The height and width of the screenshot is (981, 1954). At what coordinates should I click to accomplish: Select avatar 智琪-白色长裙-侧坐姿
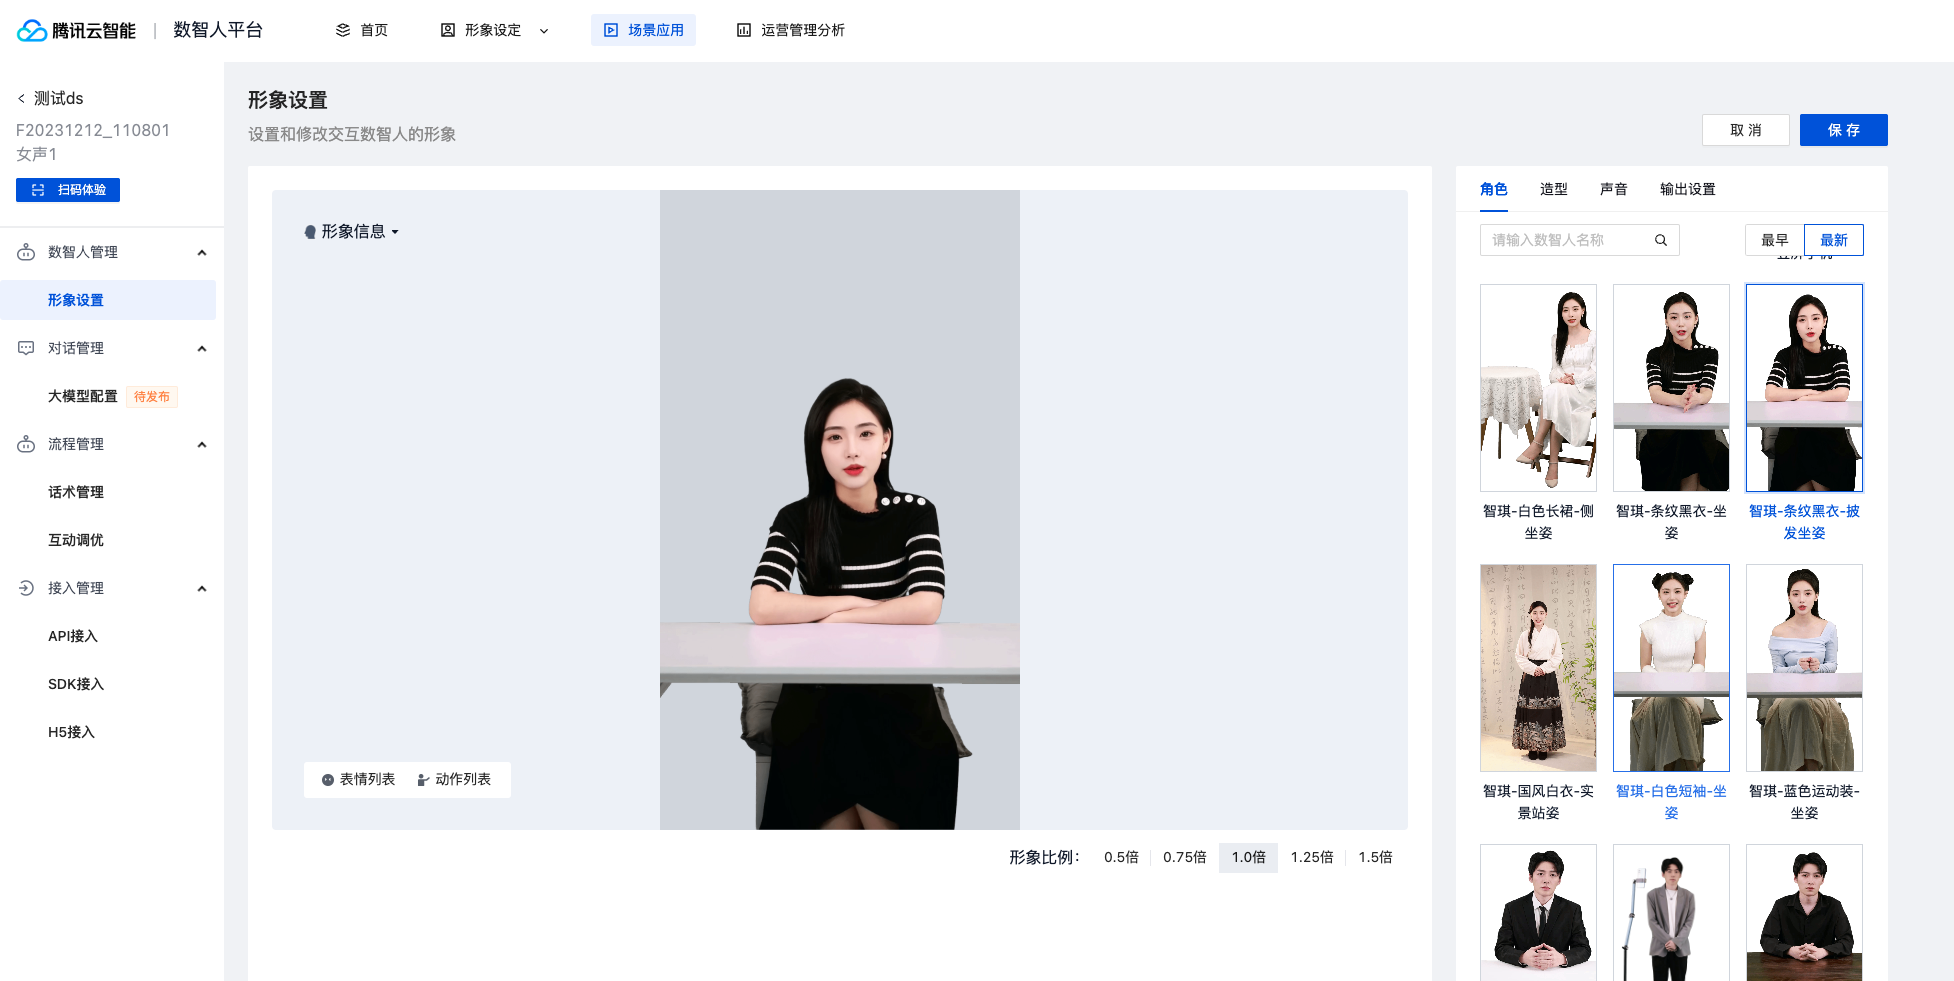[x=1538, y=388]
